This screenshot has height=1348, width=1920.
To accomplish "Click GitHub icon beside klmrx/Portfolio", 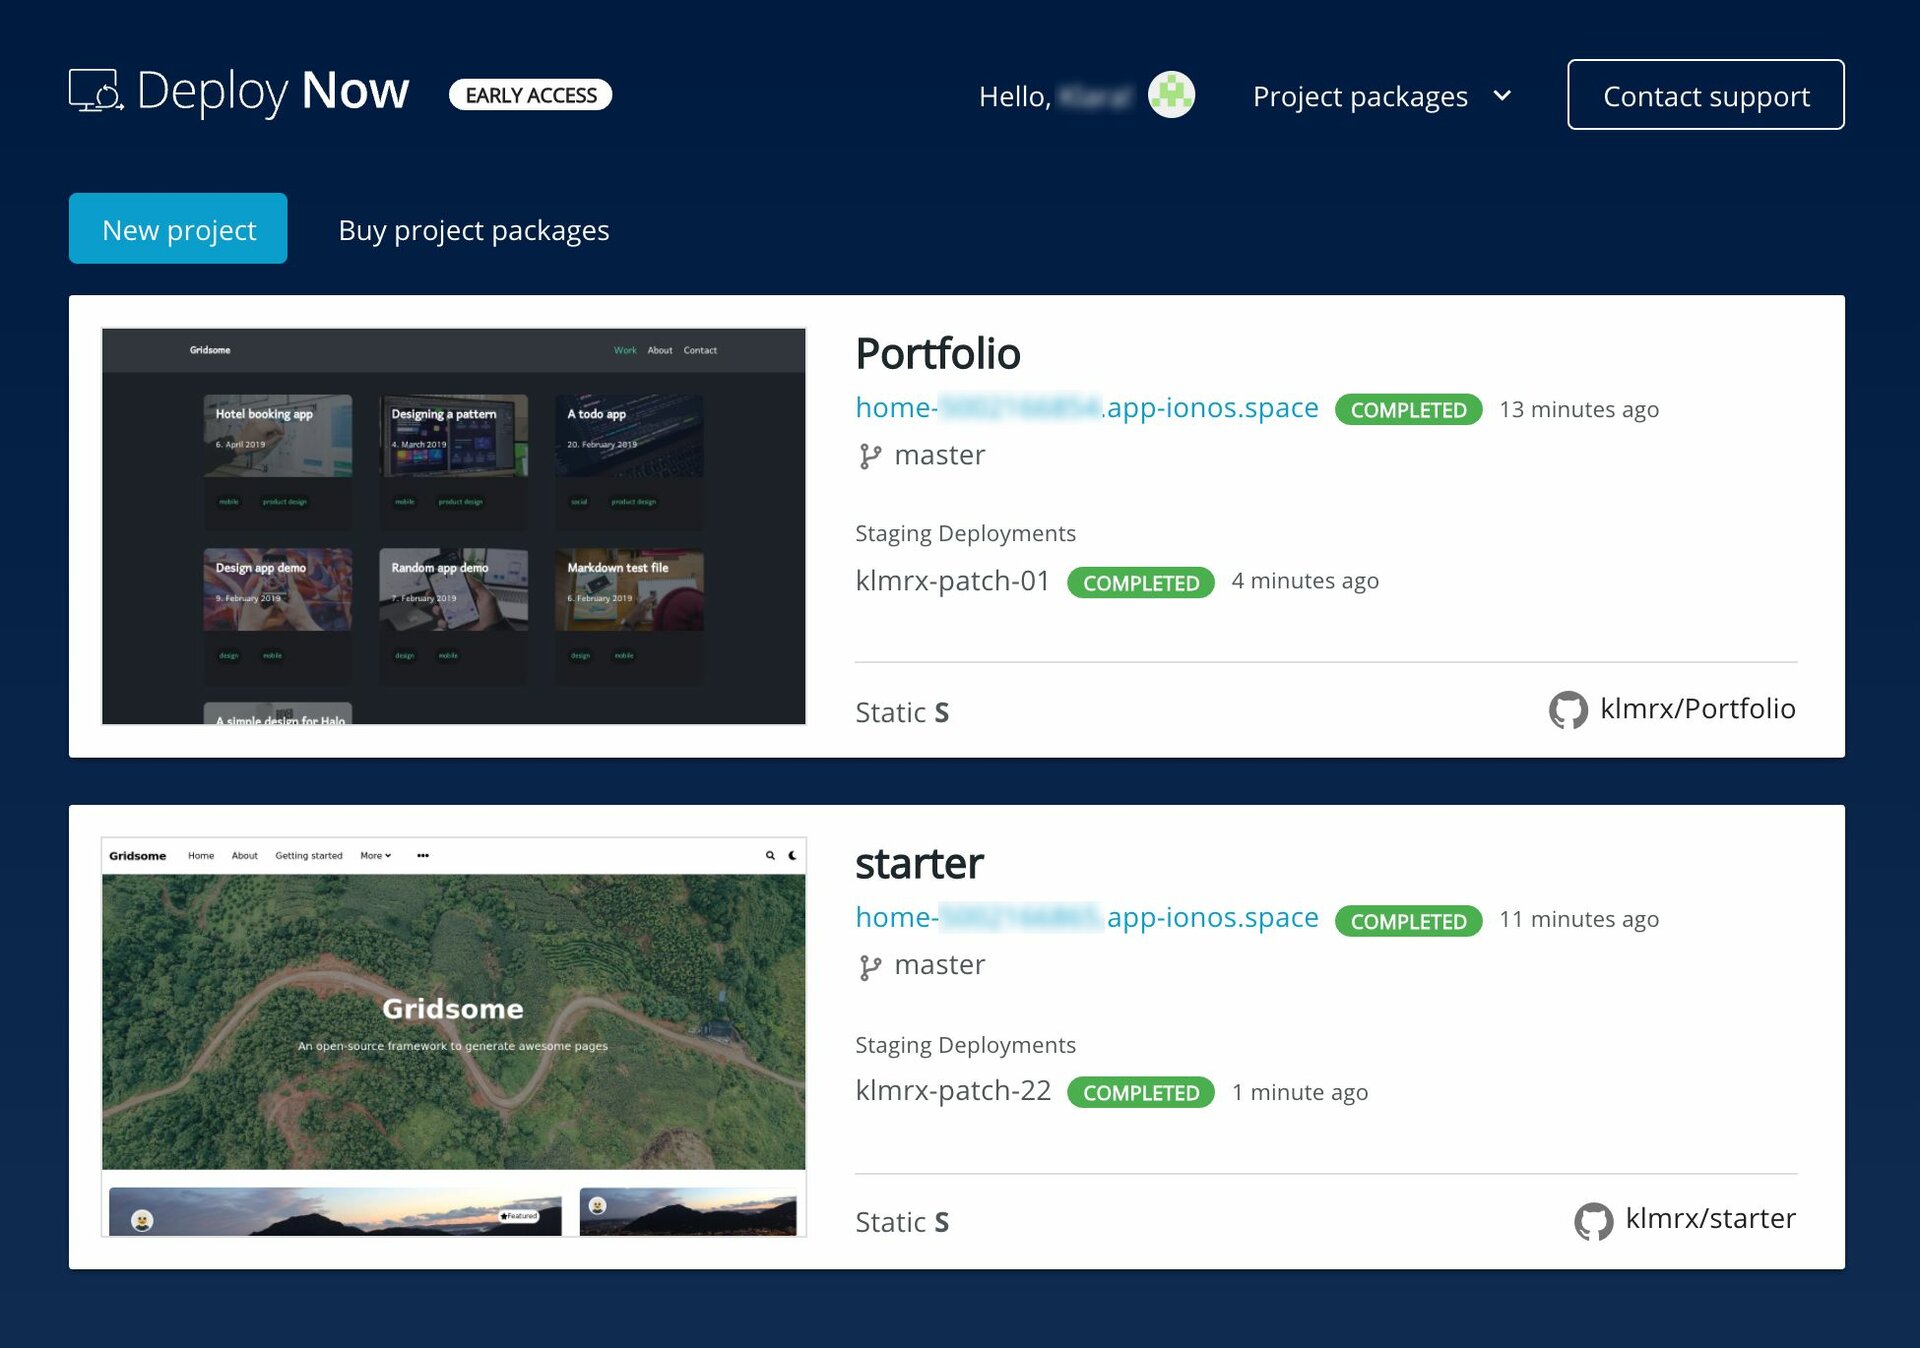I will 1568,710.
